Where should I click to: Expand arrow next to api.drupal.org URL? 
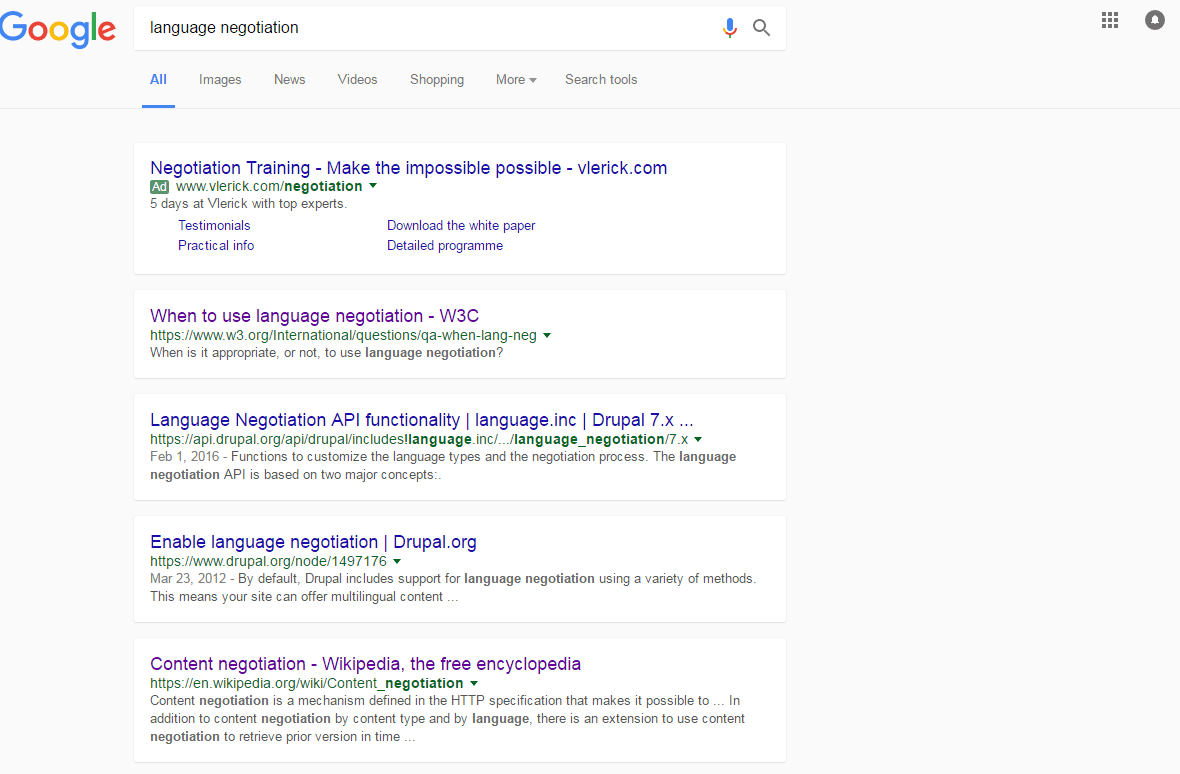point(698,439)
